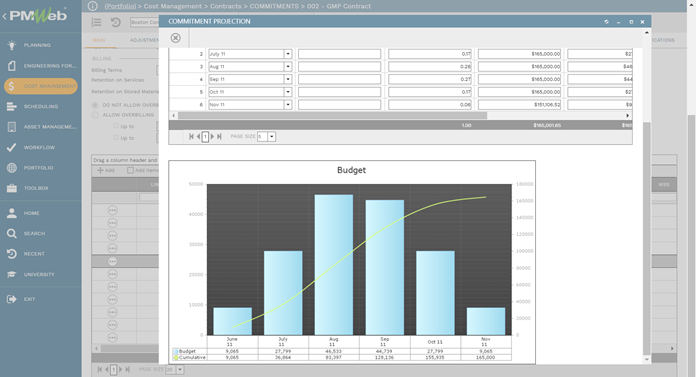This screenshot has height=377, width=696.
Task: Click percentage field 0.17 in July row
Action: click(x=430, y=54)
